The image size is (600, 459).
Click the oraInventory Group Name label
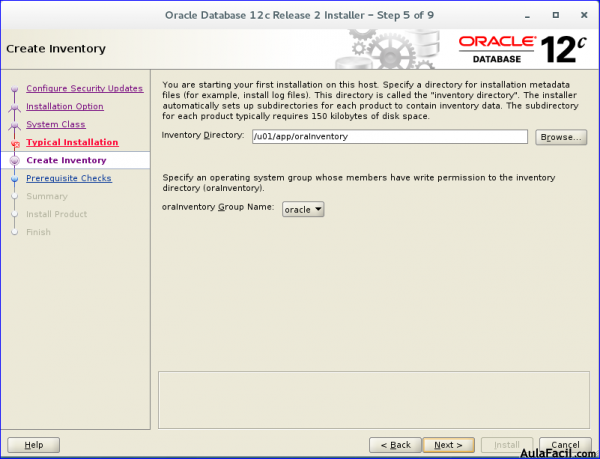(218, 207)
